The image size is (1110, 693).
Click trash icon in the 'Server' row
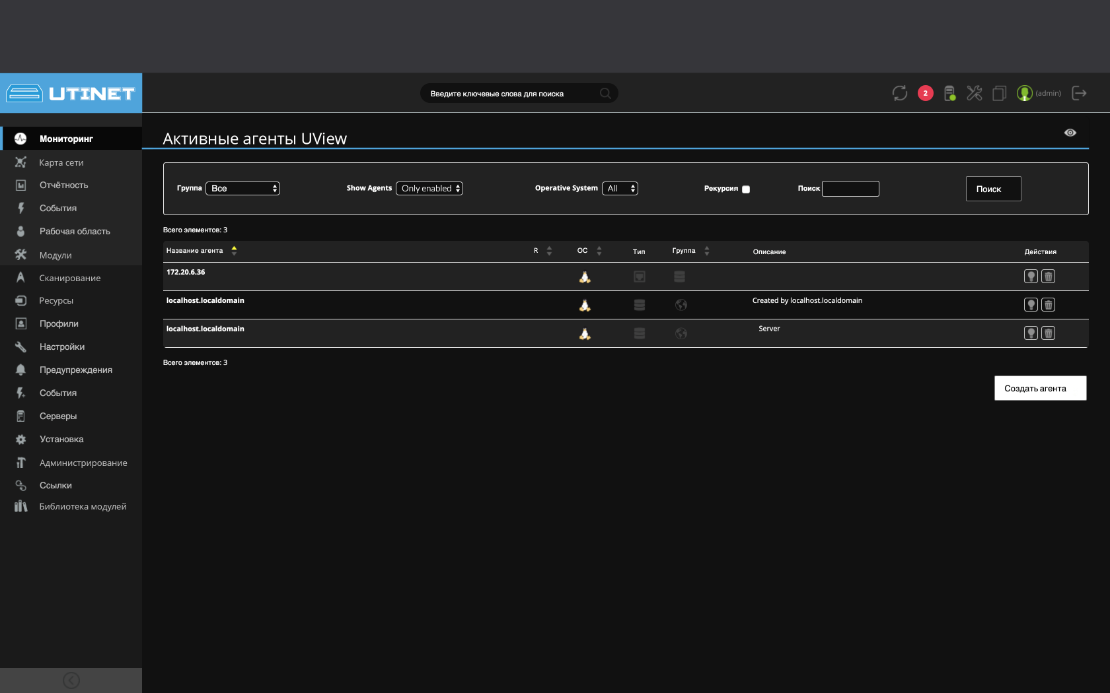tap(1048, 333)
